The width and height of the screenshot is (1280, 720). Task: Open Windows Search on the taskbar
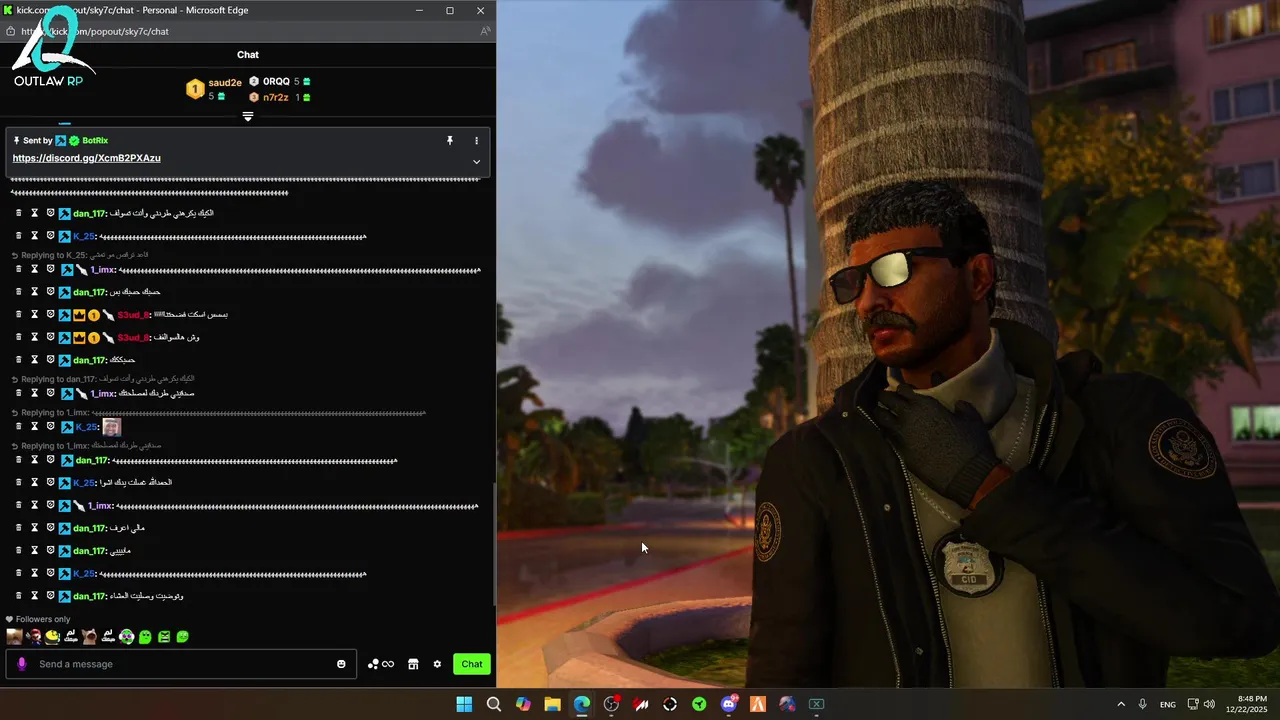coord(493,704)
